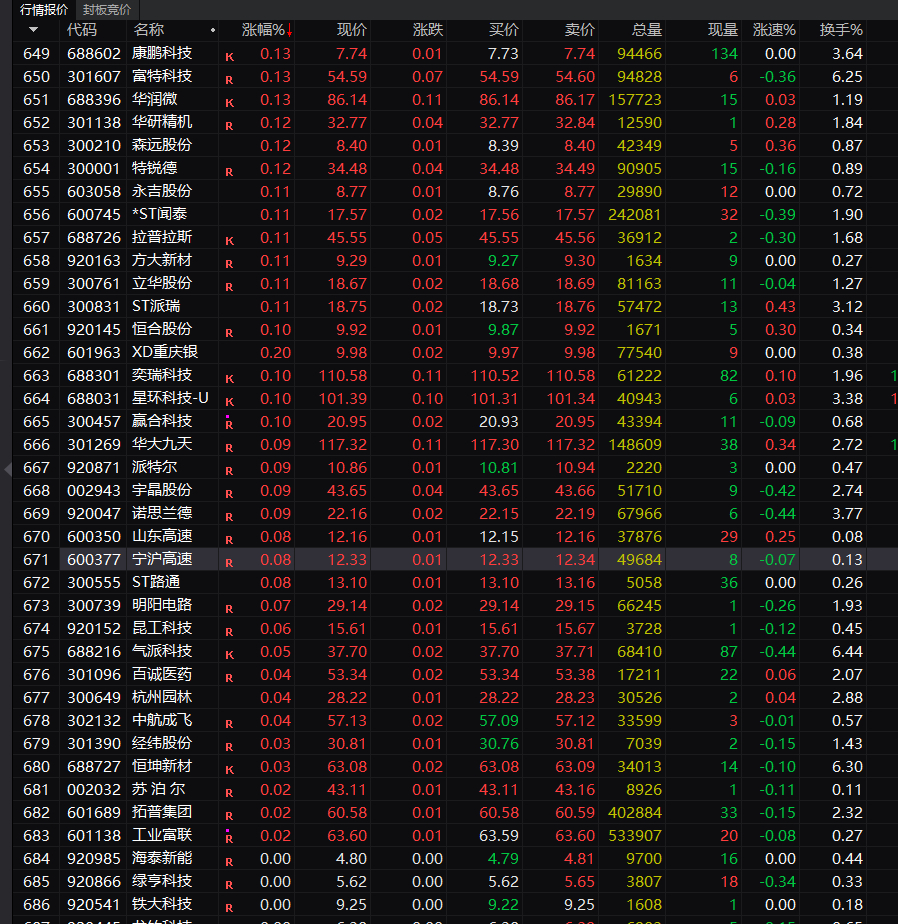Click the red sort arrow beside 涨幅%
898x924 pixels.
click(x=289, y=31)
